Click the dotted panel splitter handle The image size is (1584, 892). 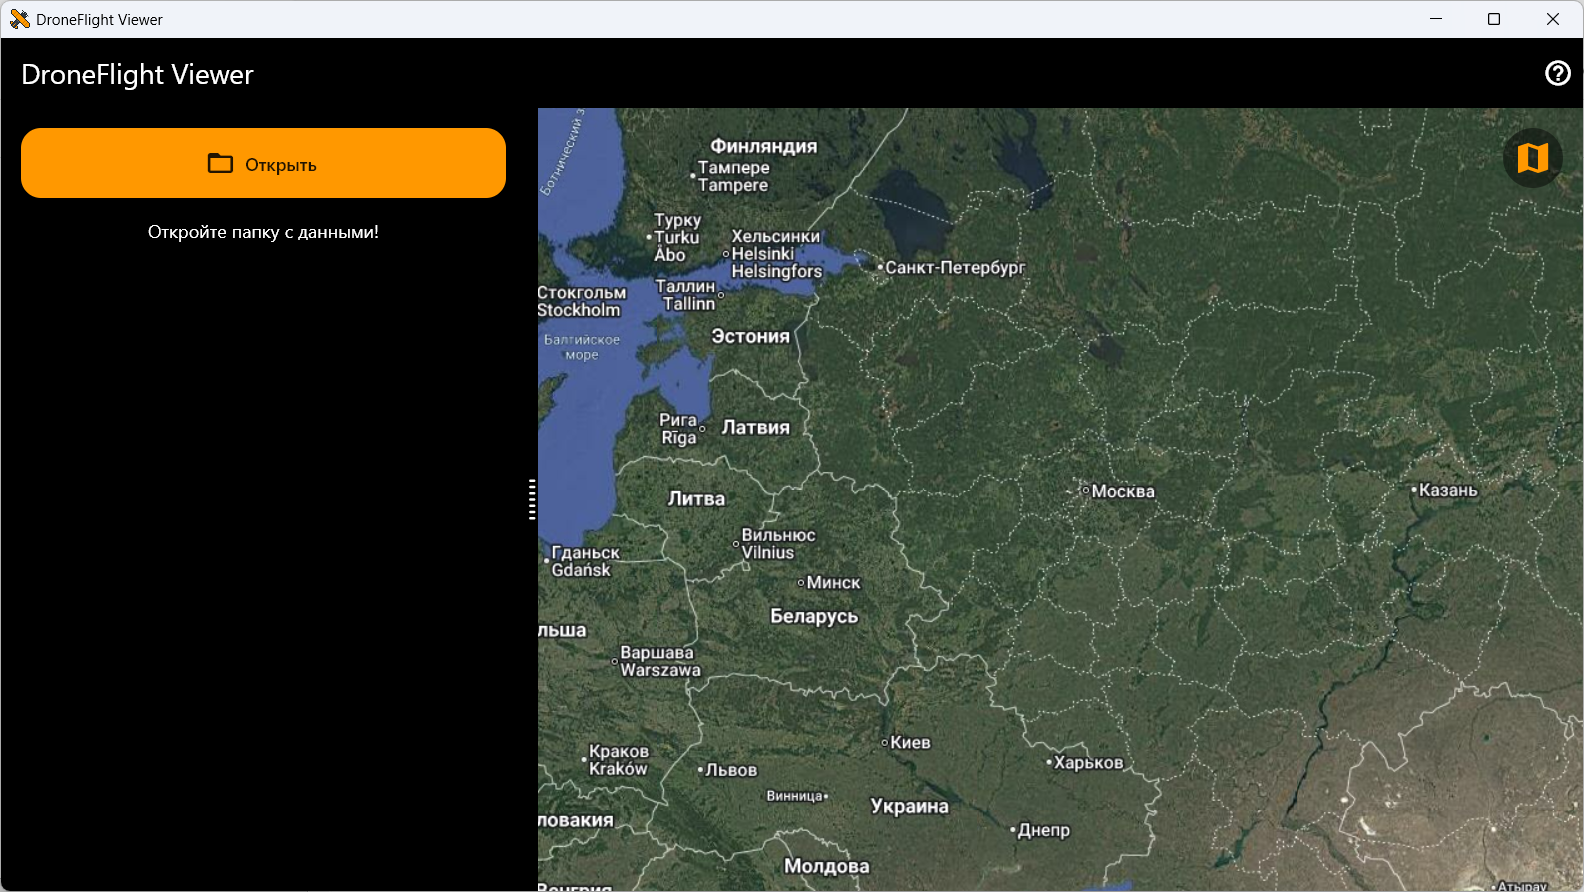coord(532,499)
